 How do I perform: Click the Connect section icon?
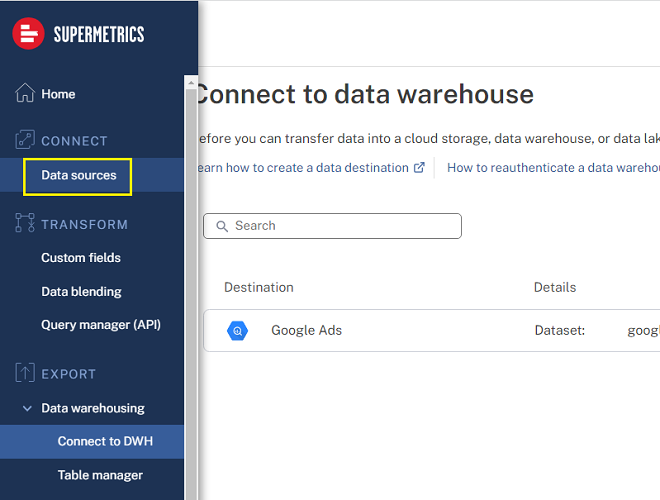point(25,140)
